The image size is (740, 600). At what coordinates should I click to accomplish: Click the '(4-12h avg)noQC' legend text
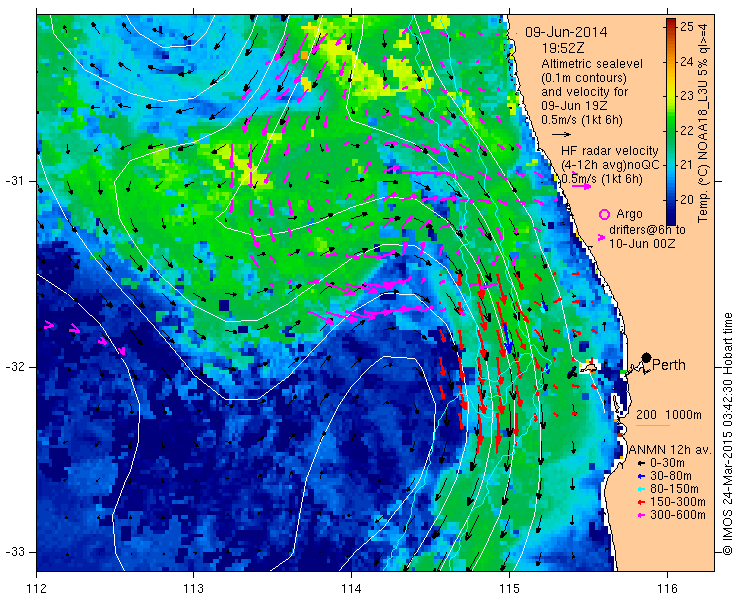(x=611, y=165)
